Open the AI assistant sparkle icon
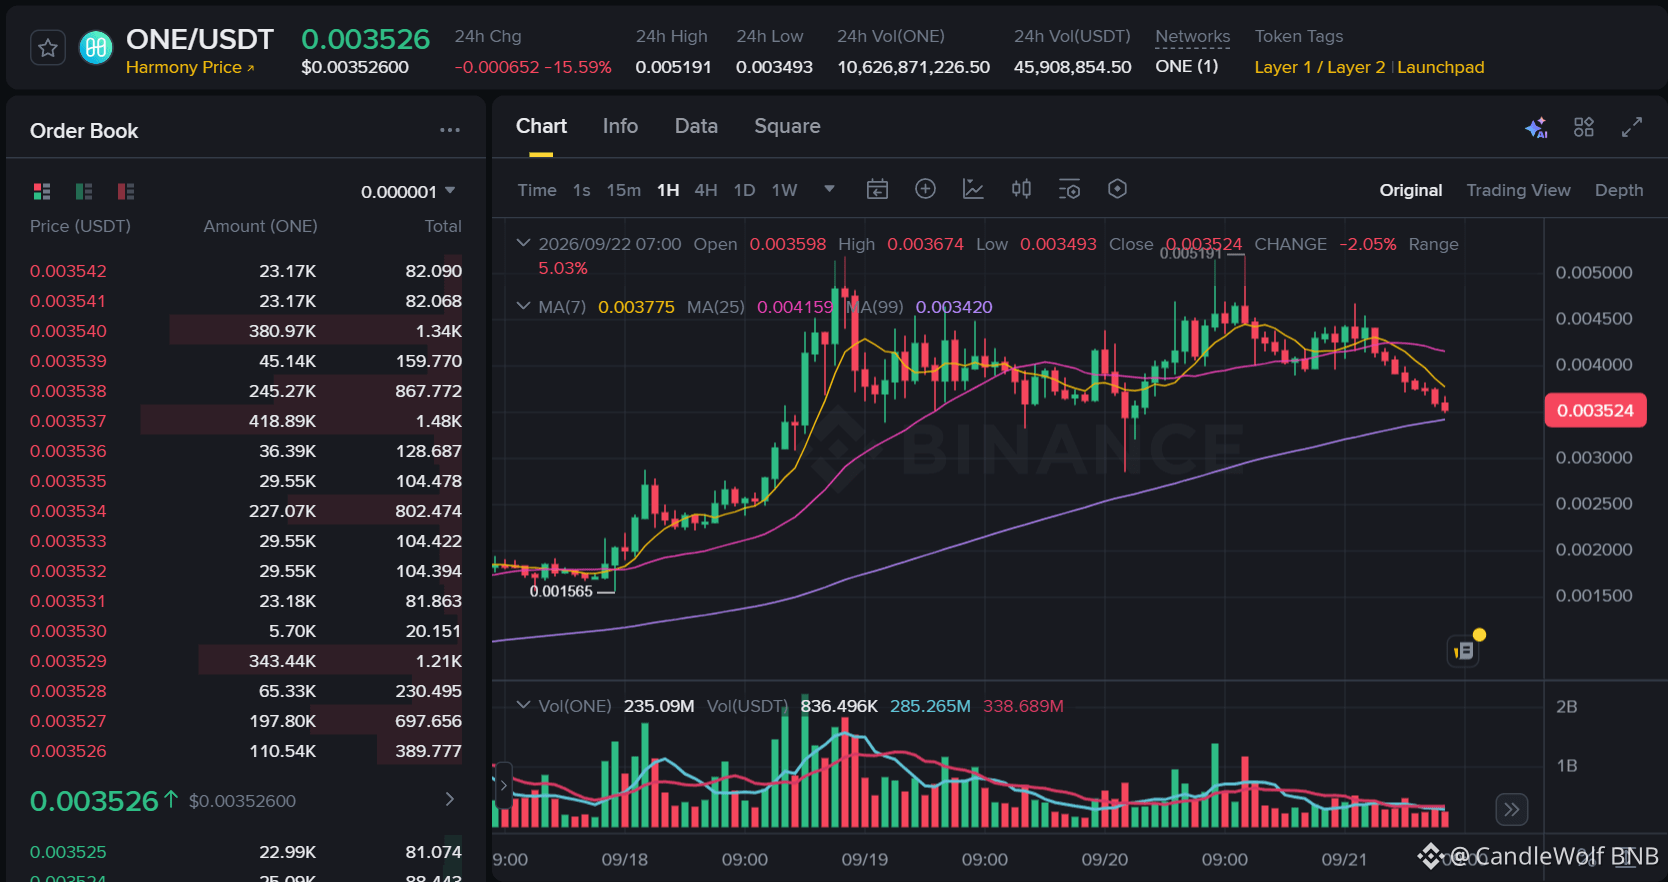Image resolution: width=1668 pixels, height=882 pixels. (1536, 127)
